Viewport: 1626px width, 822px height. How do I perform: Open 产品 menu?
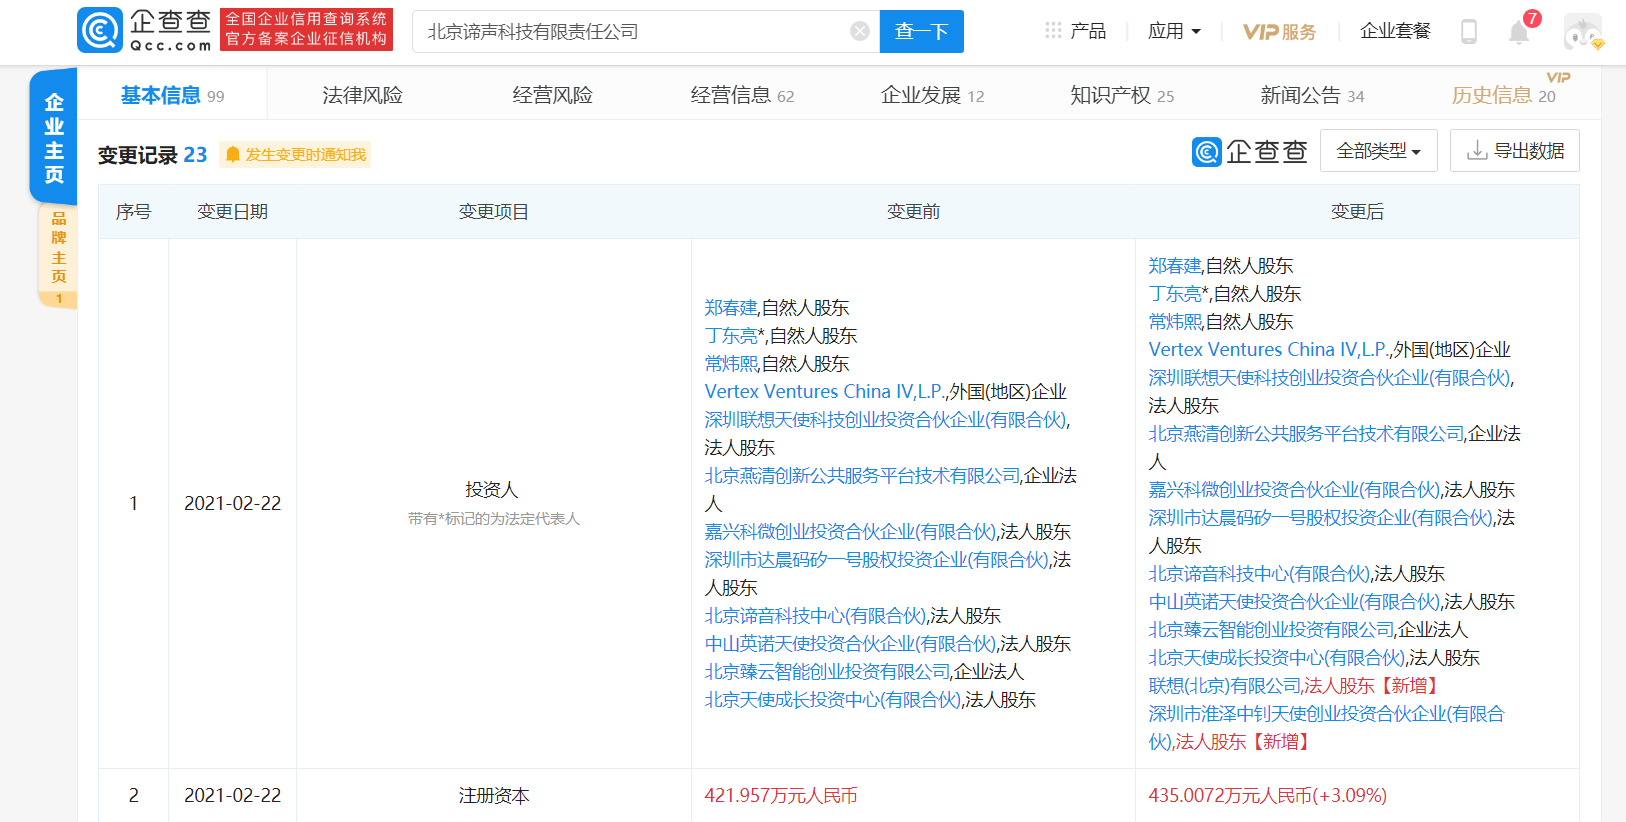click(1088, 31)
